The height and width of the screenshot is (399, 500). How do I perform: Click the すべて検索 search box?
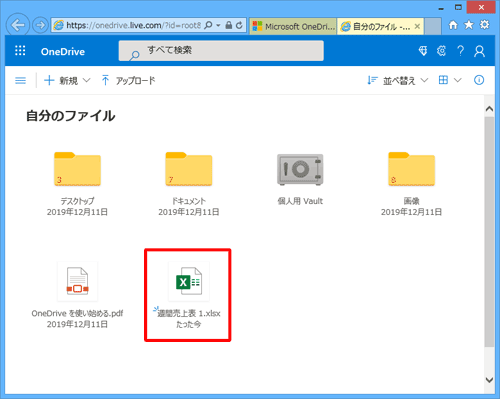[221, 51]
